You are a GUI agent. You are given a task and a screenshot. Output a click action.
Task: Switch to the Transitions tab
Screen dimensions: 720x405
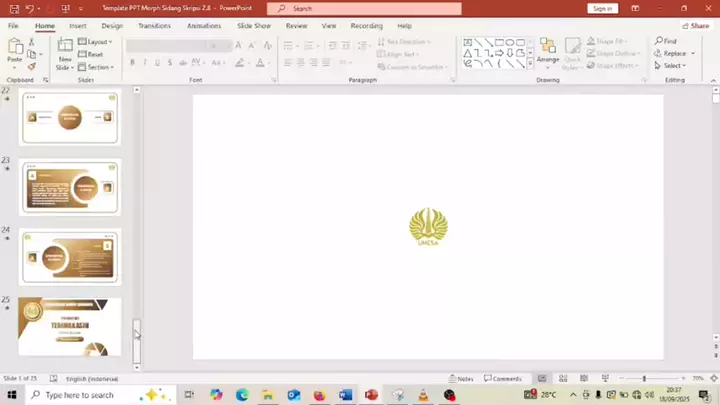pos(154,26)
